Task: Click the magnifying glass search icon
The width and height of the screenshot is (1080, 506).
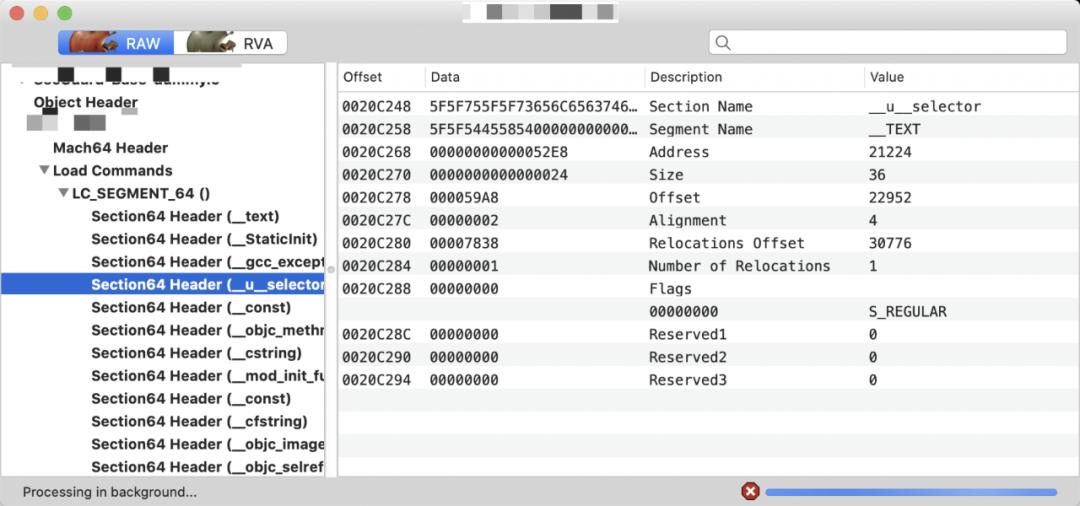Action: tap(723, 43)
